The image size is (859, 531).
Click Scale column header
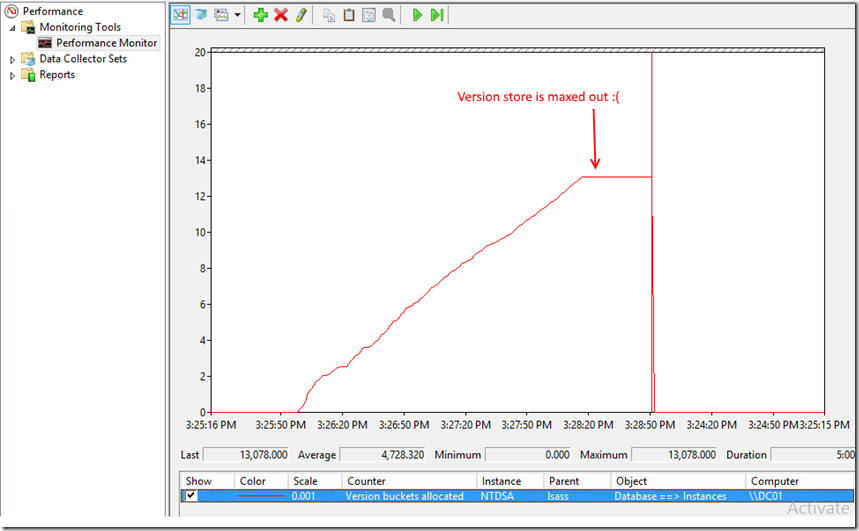(x=315, y=481)
